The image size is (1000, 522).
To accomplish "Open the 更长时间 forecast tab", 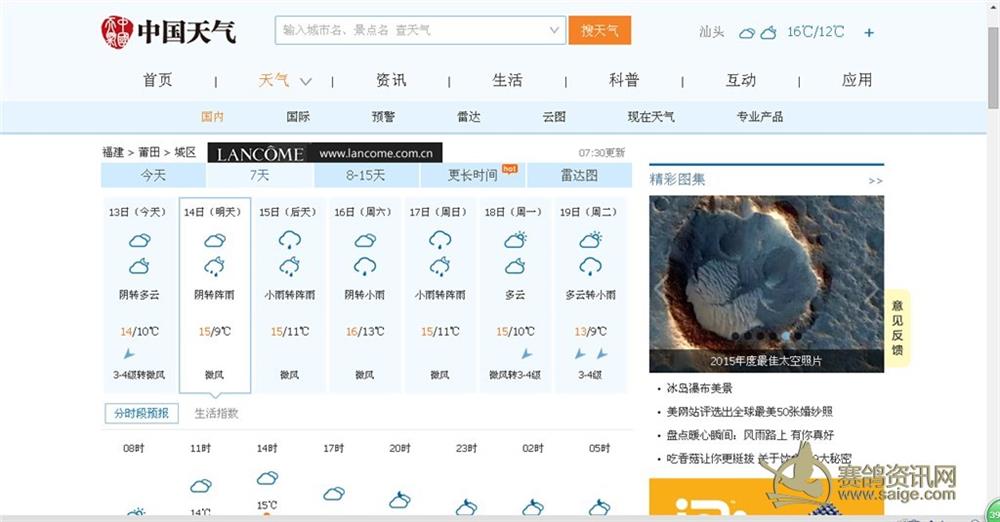I will [x=473, y=176].
